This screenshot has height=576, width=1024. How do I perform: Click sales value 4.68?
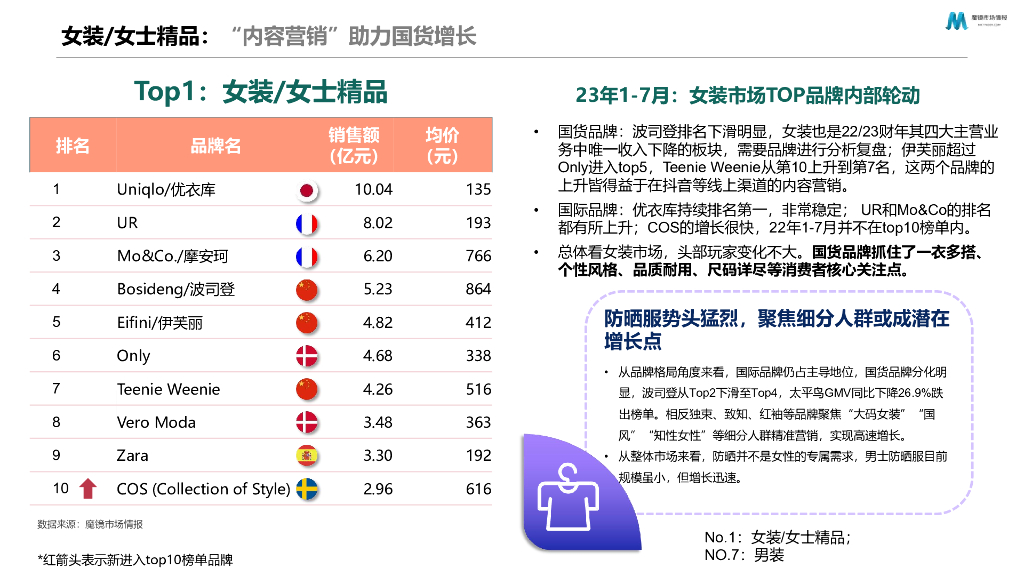click(378, 356)
